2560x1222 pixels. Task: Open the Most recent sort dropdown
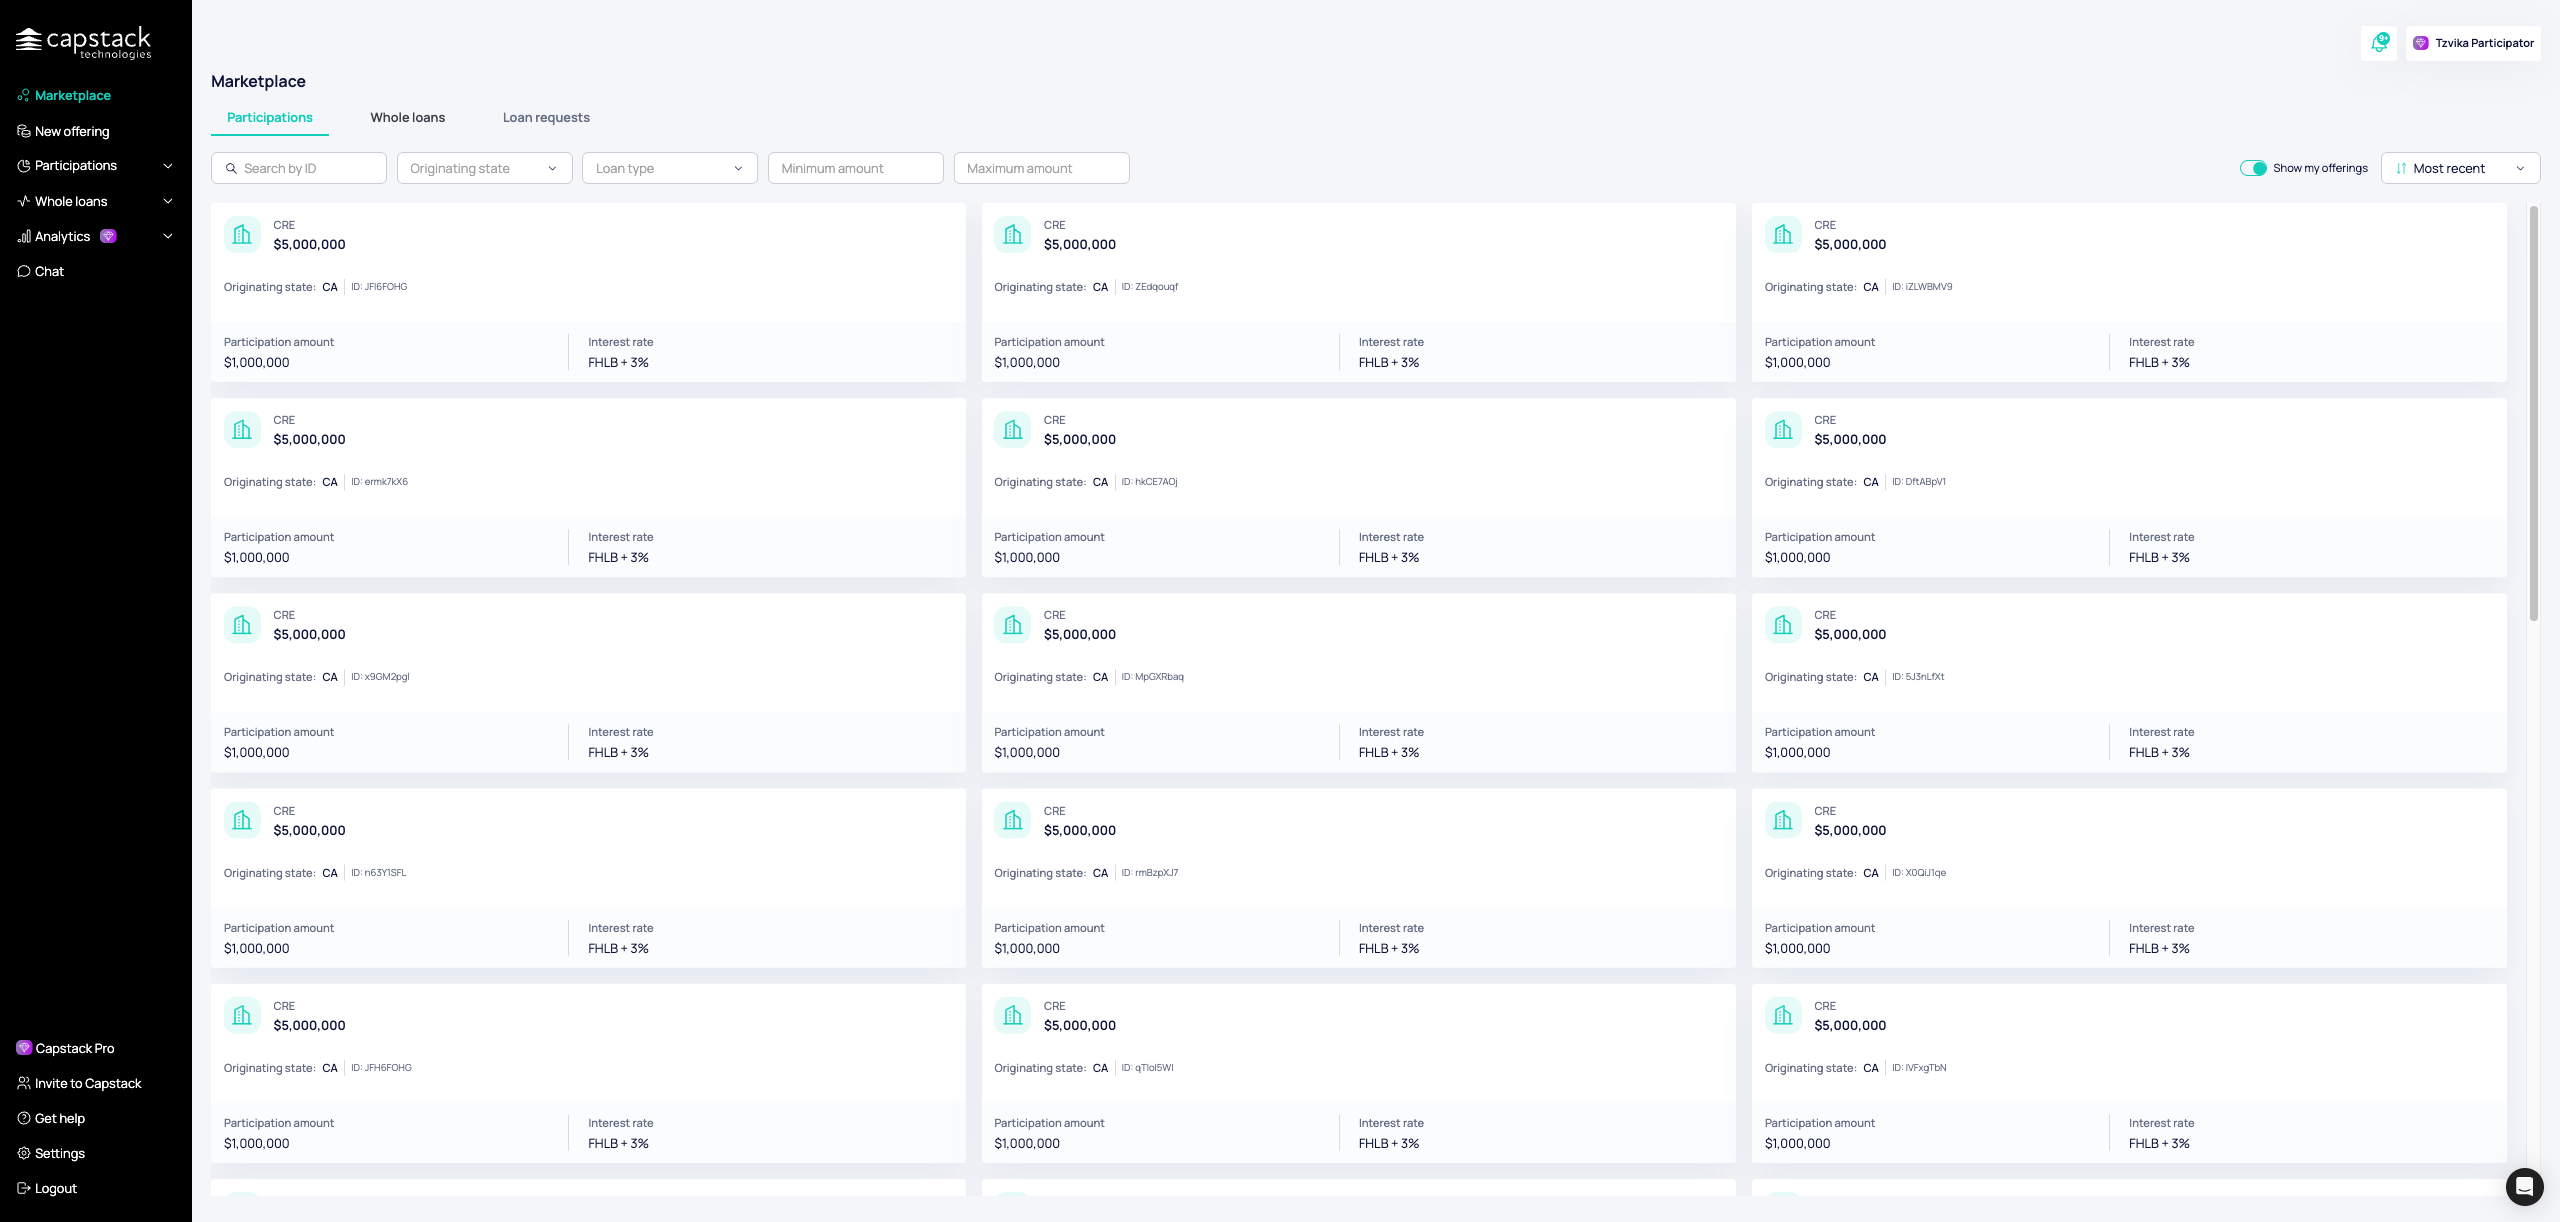point(2460,168)
